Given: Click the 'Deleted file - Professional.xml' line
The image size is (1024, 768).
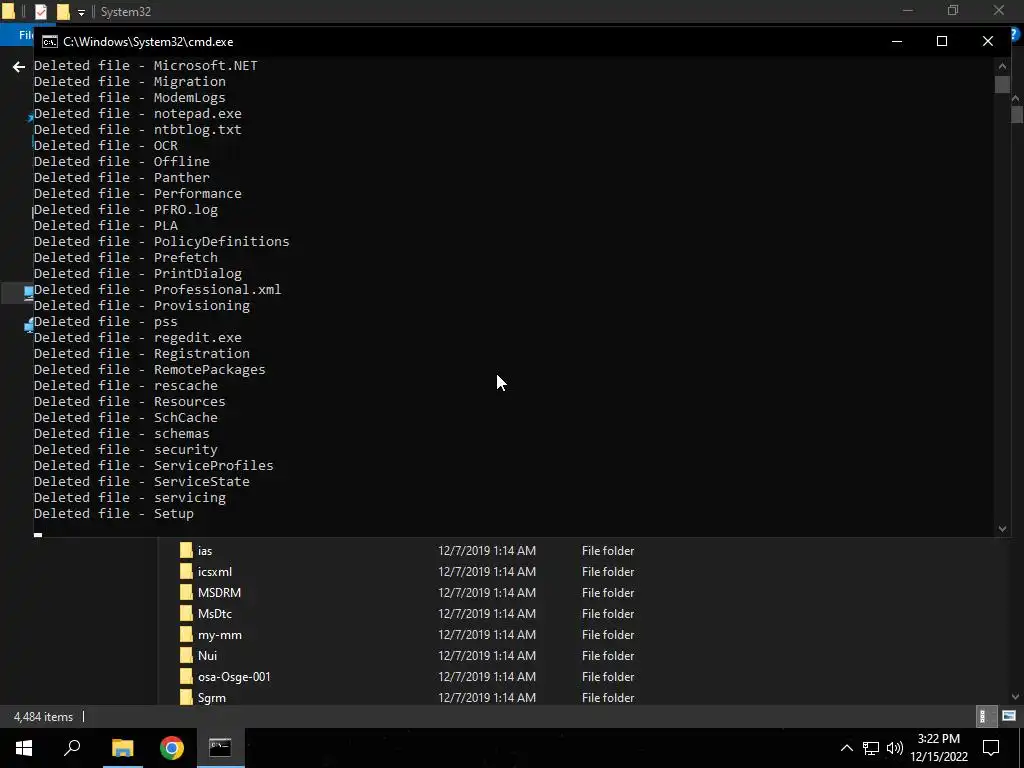Looking at the screenshot, I should coord(157,289).
